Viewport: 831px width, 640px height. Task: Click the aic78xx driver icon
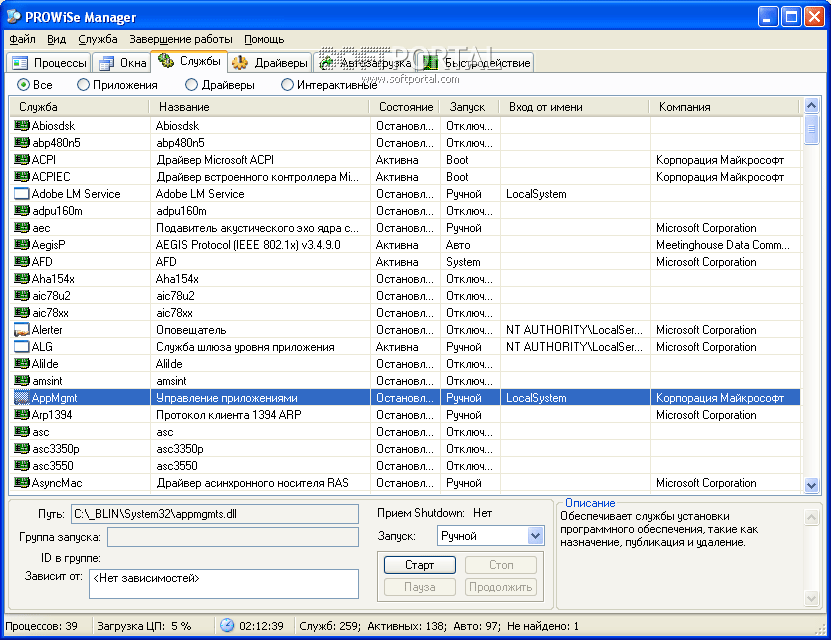[21, 313]
